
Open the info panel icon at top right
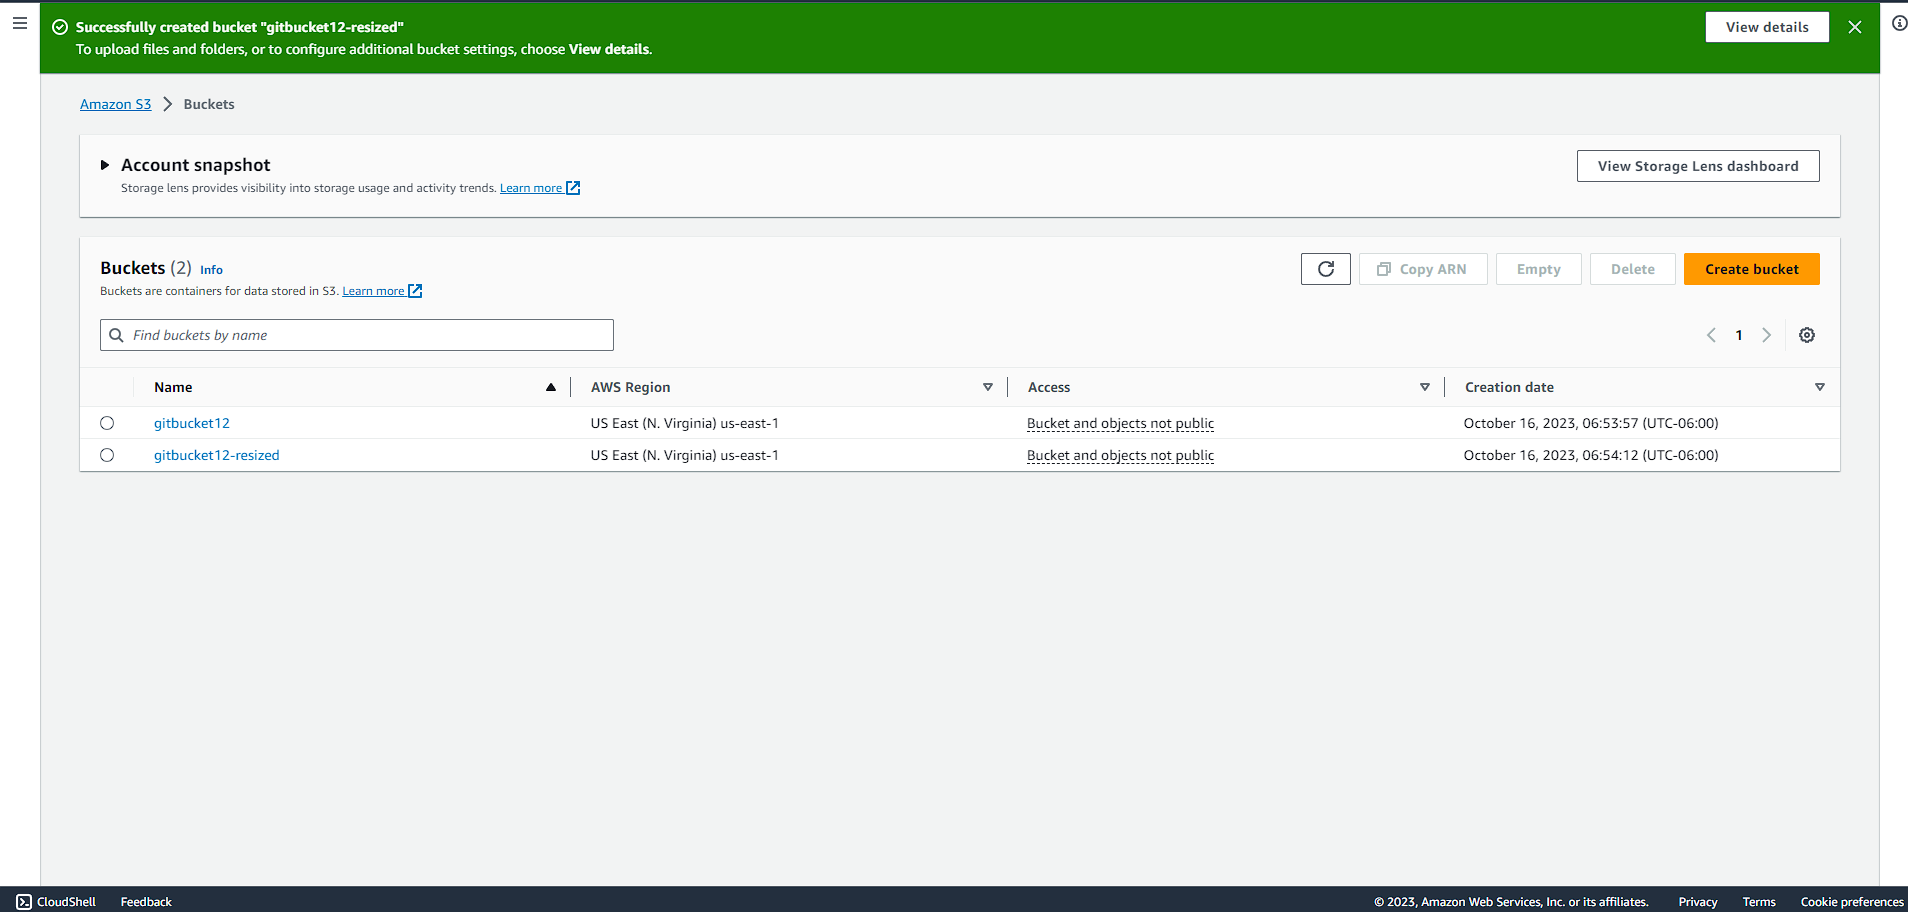point(1899,23)
